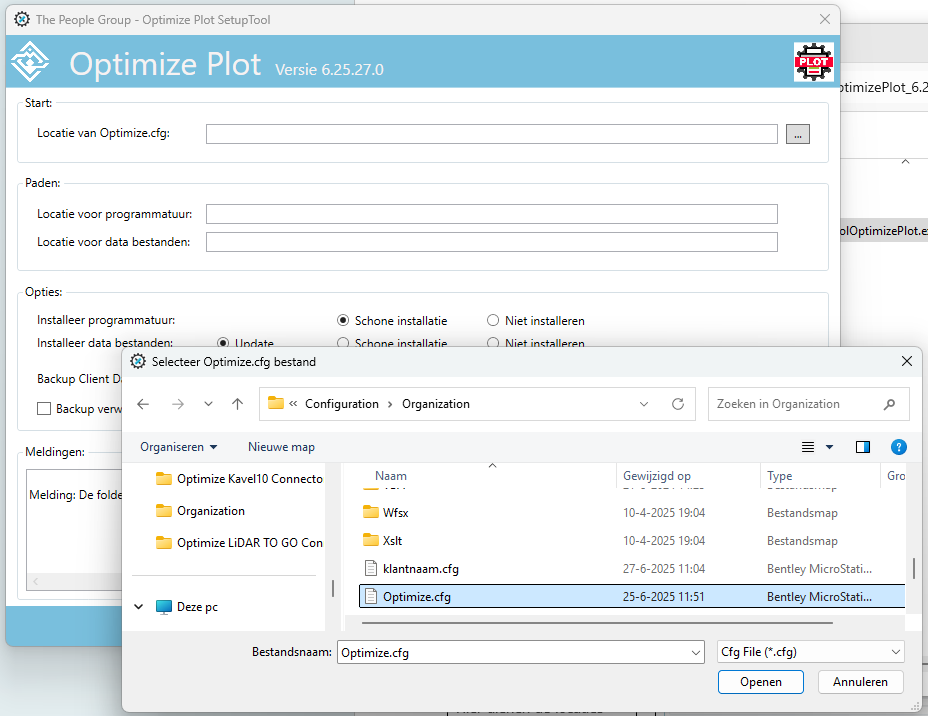The width and height of the screenshot is (928, 716).
Task: Click the 27-6-2025 11:04 date cell
Action: [663, 569]
